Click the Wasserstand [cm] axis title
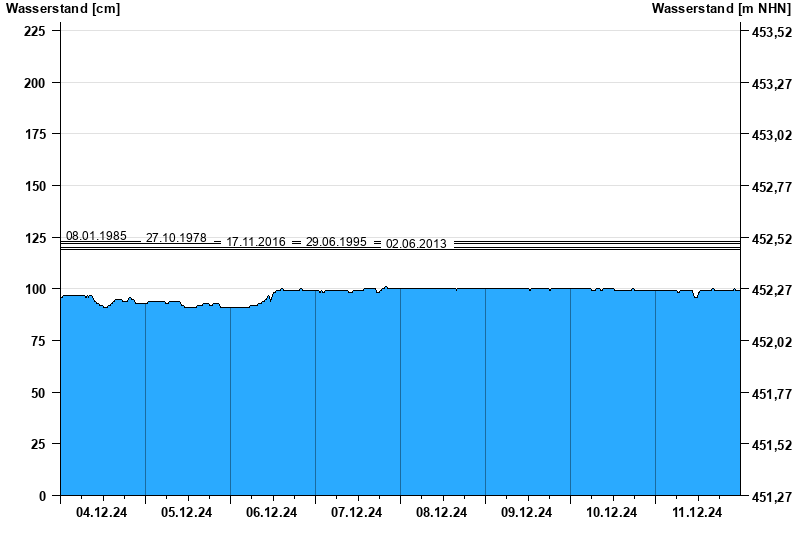Viewport: 800px width, 550px height. click(63, 9)
